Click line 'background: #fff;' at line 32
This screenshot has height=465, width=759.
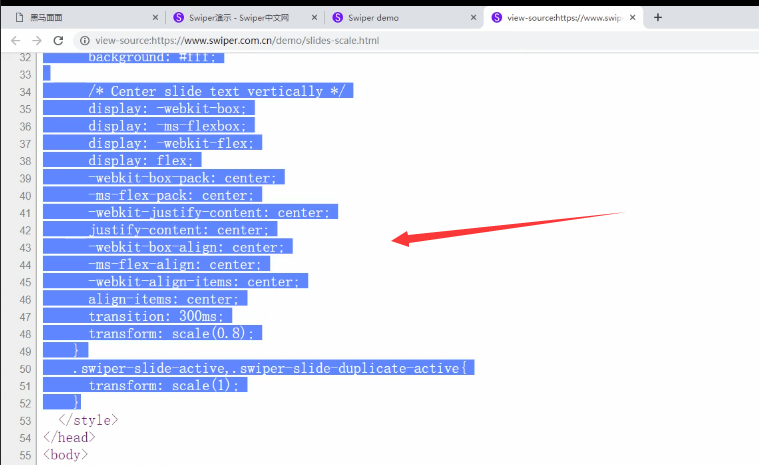[152, 57]
